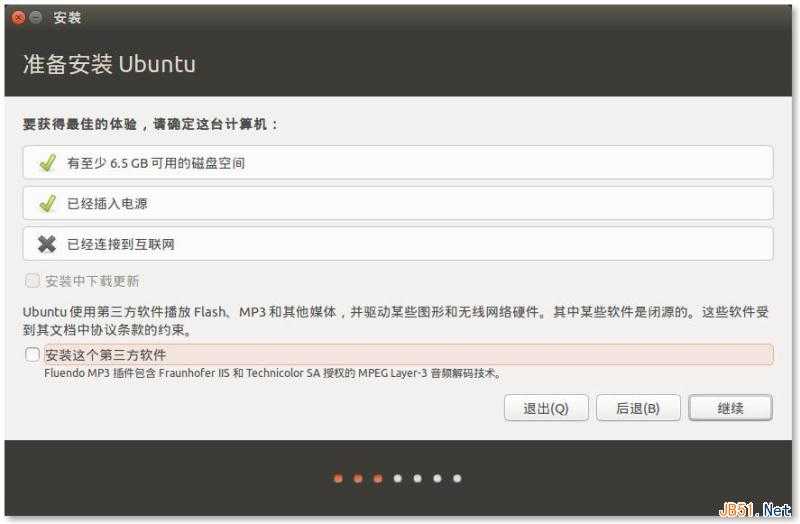This screenshot has width=800, height=524.
Task: Click the green check icon beside 磁盘空间
Action: click(x=47, y=163)
